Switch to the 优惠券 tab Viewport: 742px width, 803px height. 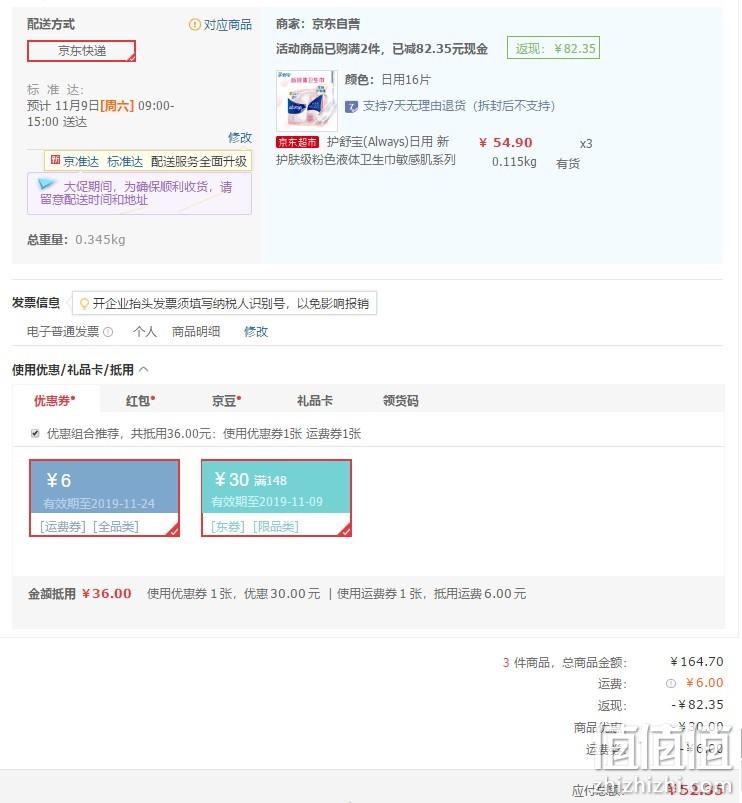(55, 400)
